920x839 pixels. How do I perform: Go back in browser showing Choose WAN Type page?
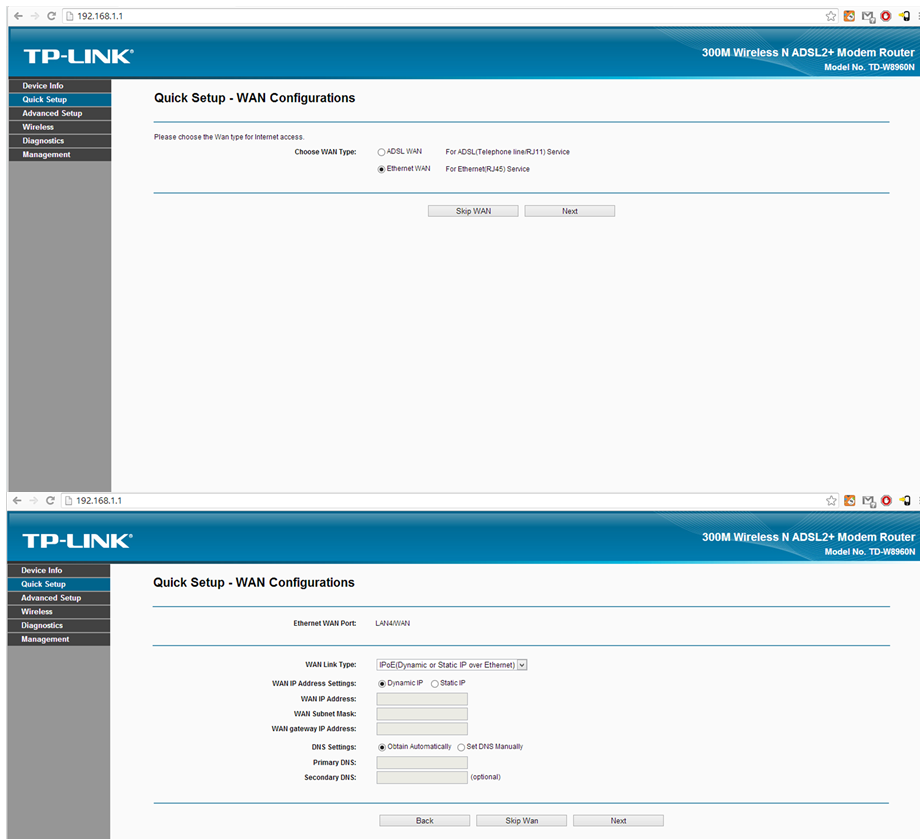point(18,16)
